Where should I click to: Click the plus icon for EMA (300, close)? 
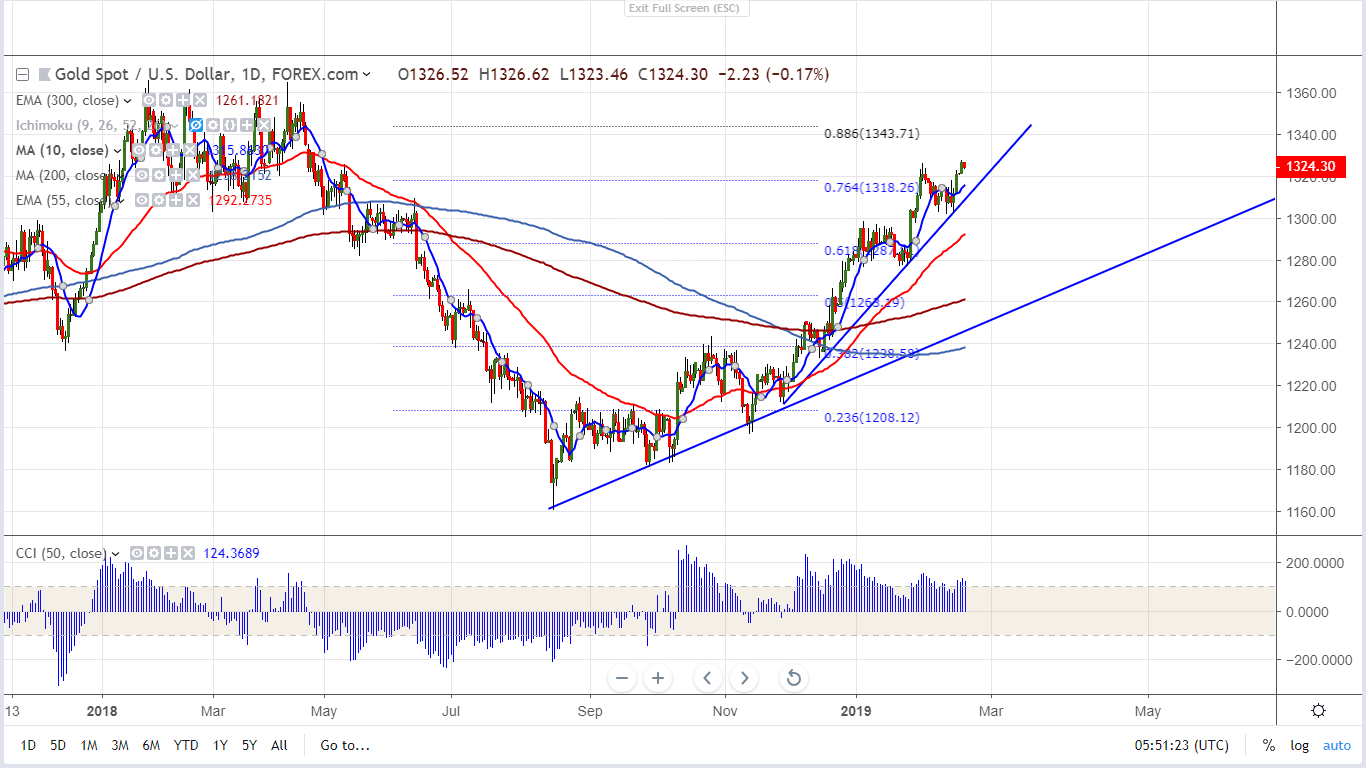pos(183,100)
